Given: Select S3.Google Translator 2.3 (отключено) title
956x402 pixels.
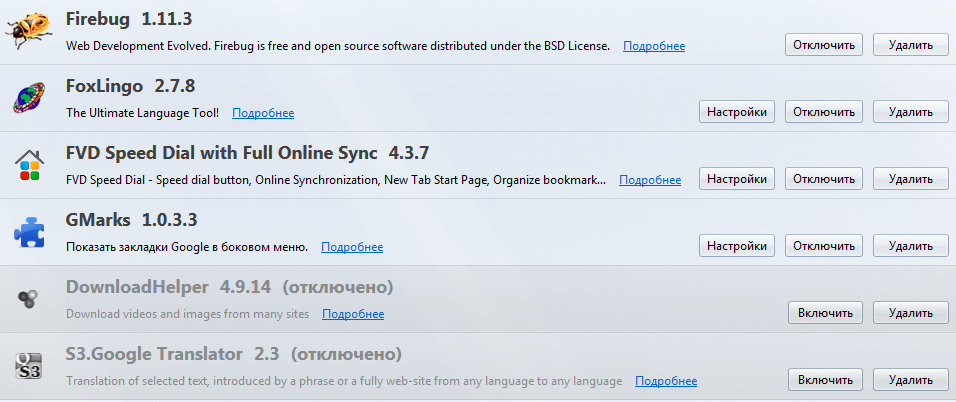Looking at the screenshot, I should pyautogui.click(x=234, y=354).
